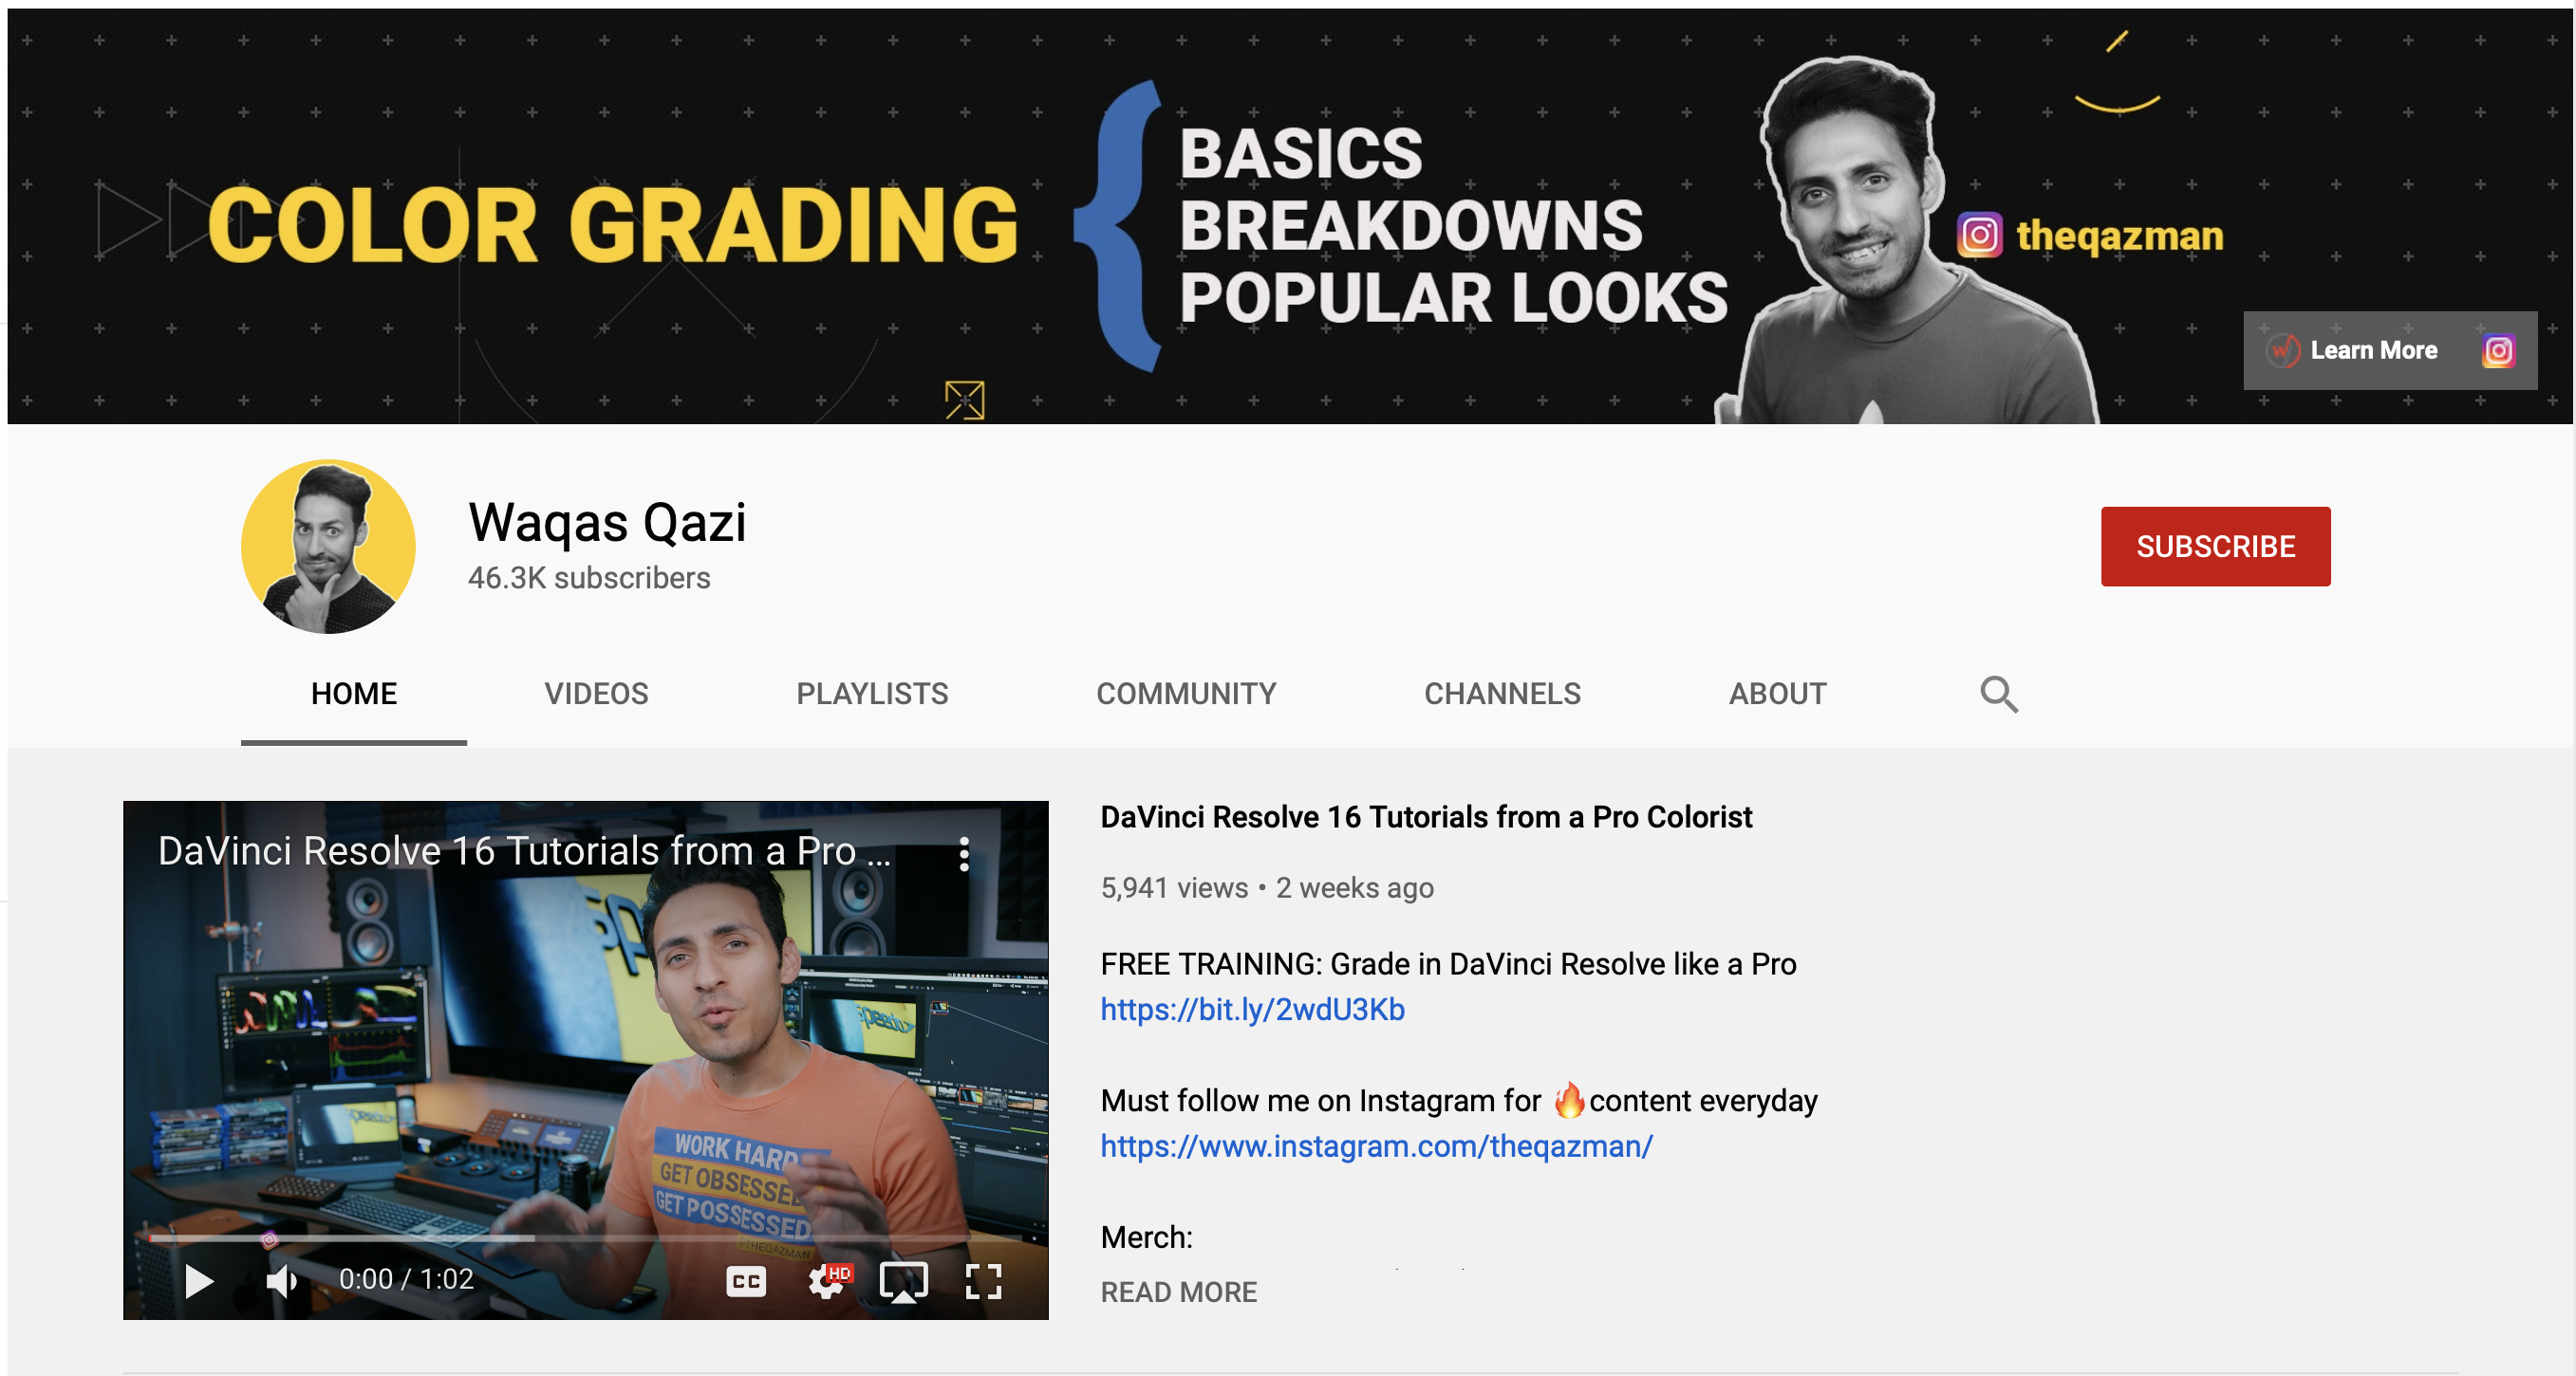
Task: Open the video three-dot more menu
Action: click(964, 853)
